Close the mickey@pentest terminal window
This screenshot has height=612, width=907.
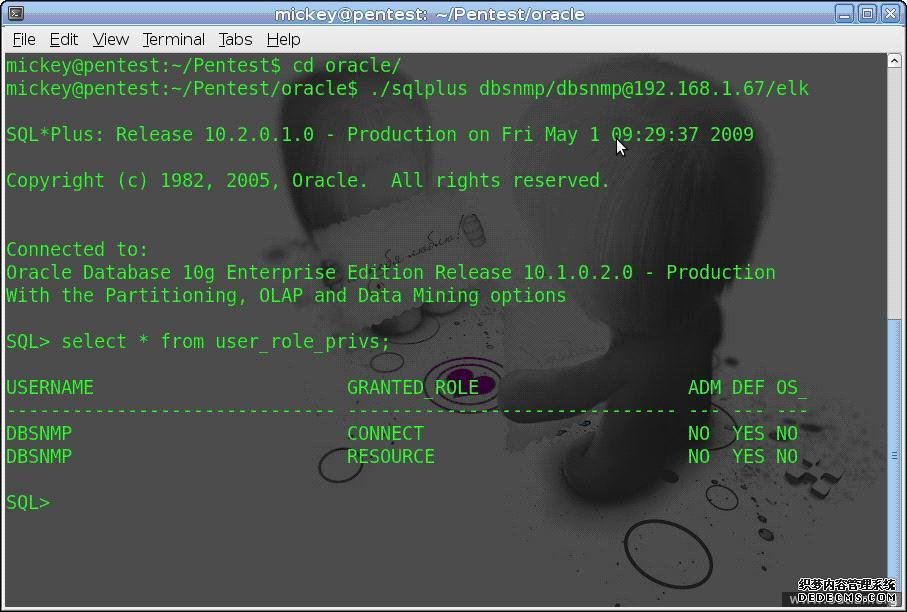coord(889,14)
